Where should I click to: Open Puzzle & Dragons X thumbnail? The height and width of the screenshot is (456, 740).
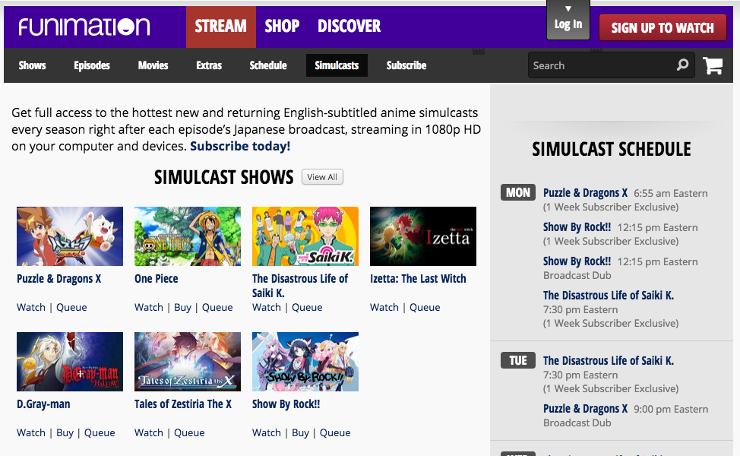click(x=70, y=236)
